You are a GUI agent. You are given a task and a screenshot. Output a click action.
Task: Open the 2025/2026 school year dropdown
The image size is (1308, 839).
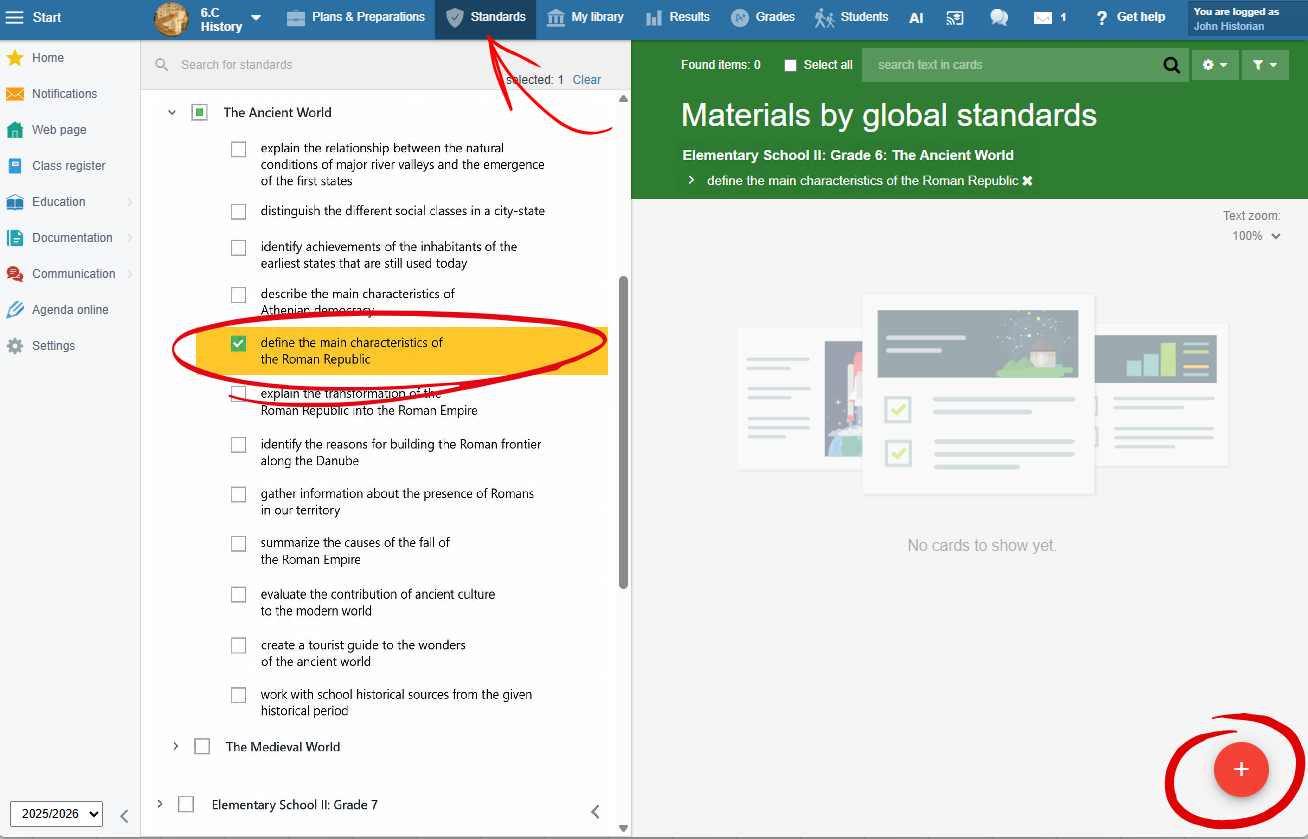click(x=56, y=814)
